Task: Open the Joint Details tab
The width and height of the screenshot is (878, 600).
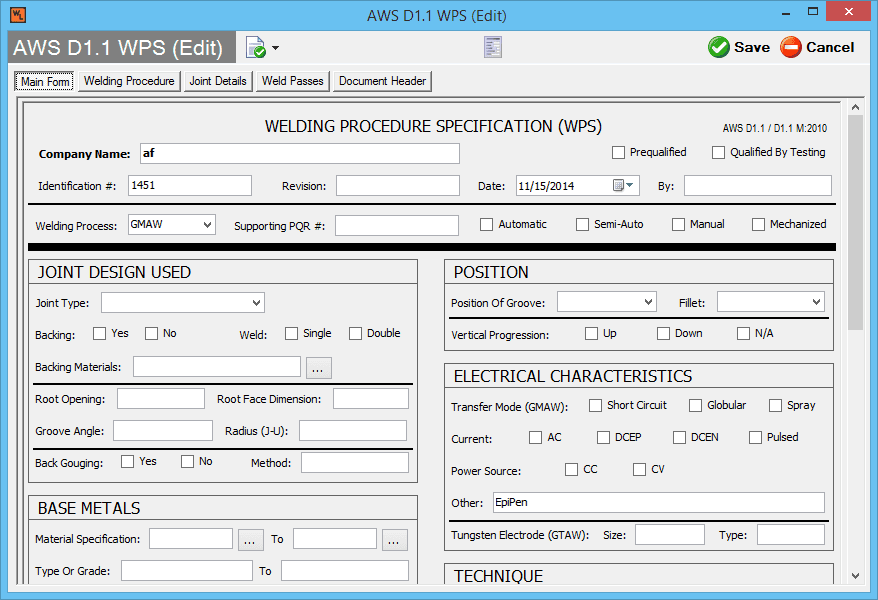Action: click(x=218, y=81)
